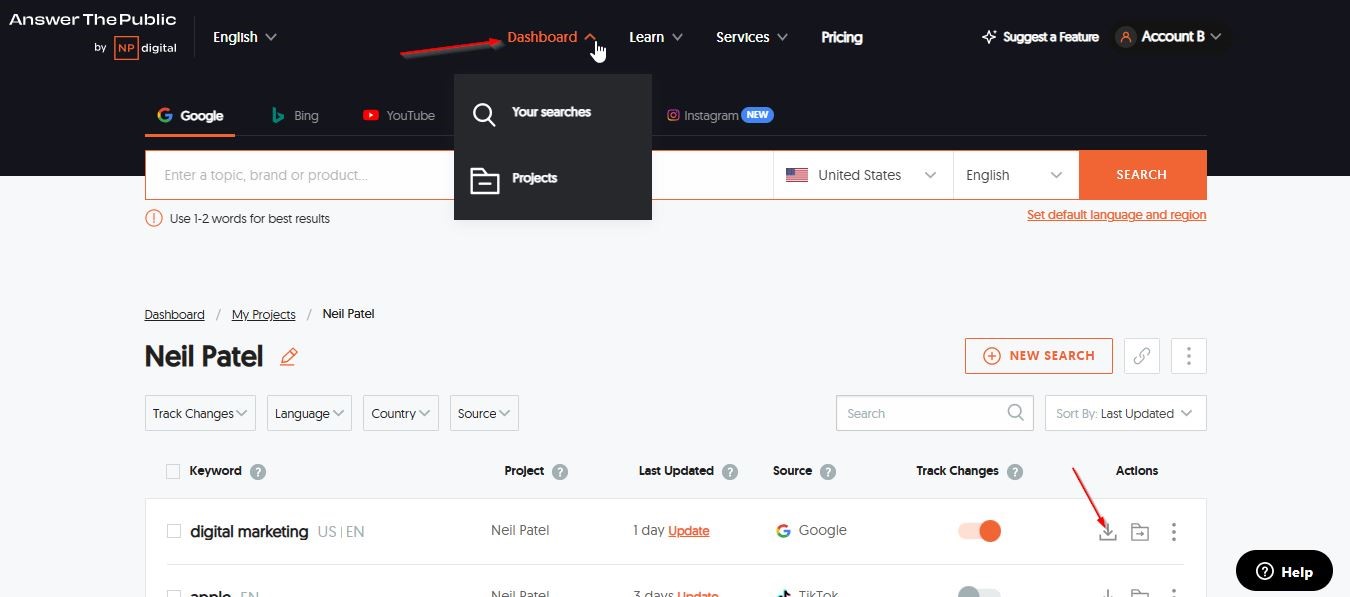Switch to the YouTube source tab

tap(399, 116)
